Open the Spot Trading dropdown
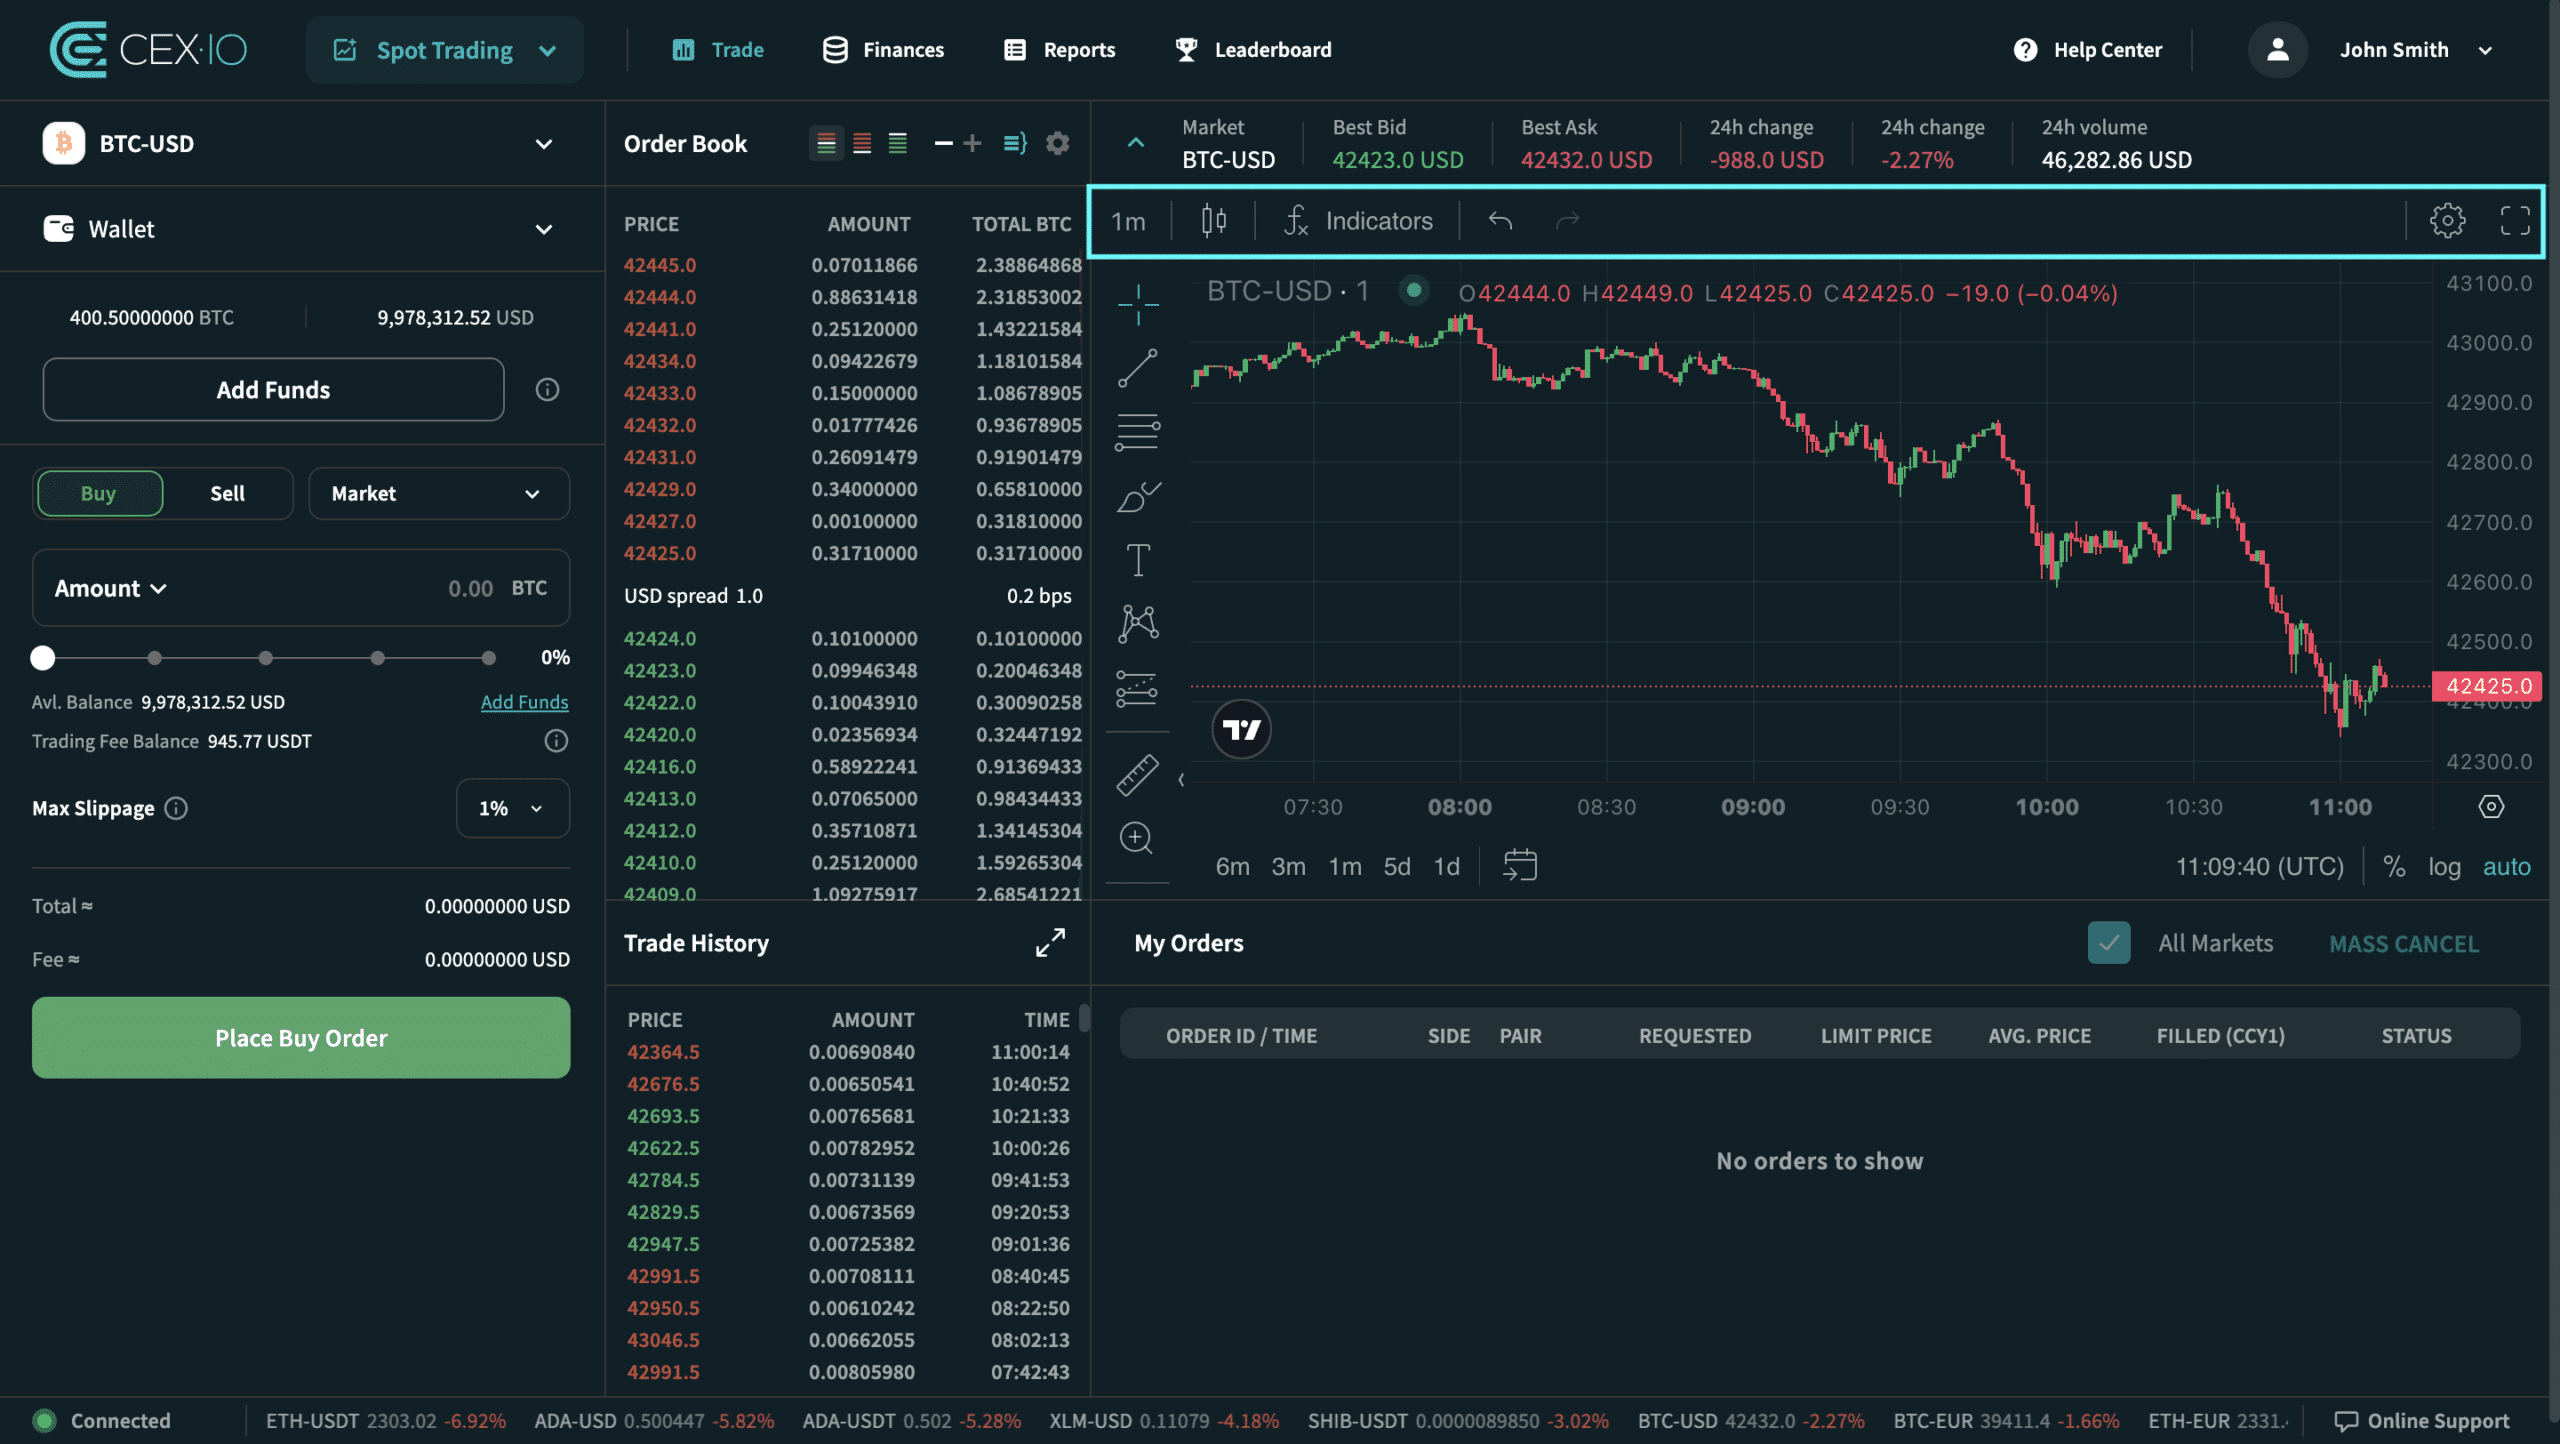The height and width of the screenshot is (1444, 2560). coord(445,50)
